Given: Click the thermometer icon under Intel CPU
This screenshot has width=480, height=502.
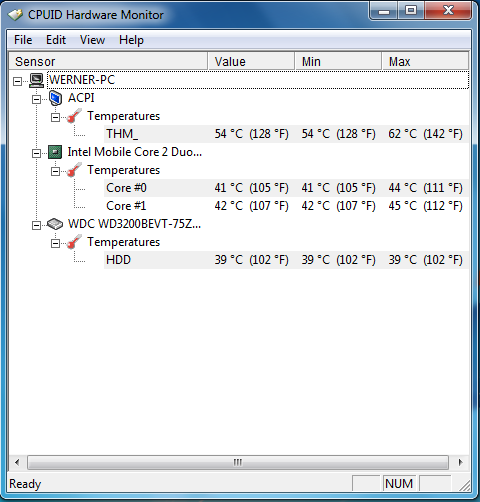Looking at the screenshot, I should tap(74, 170).
